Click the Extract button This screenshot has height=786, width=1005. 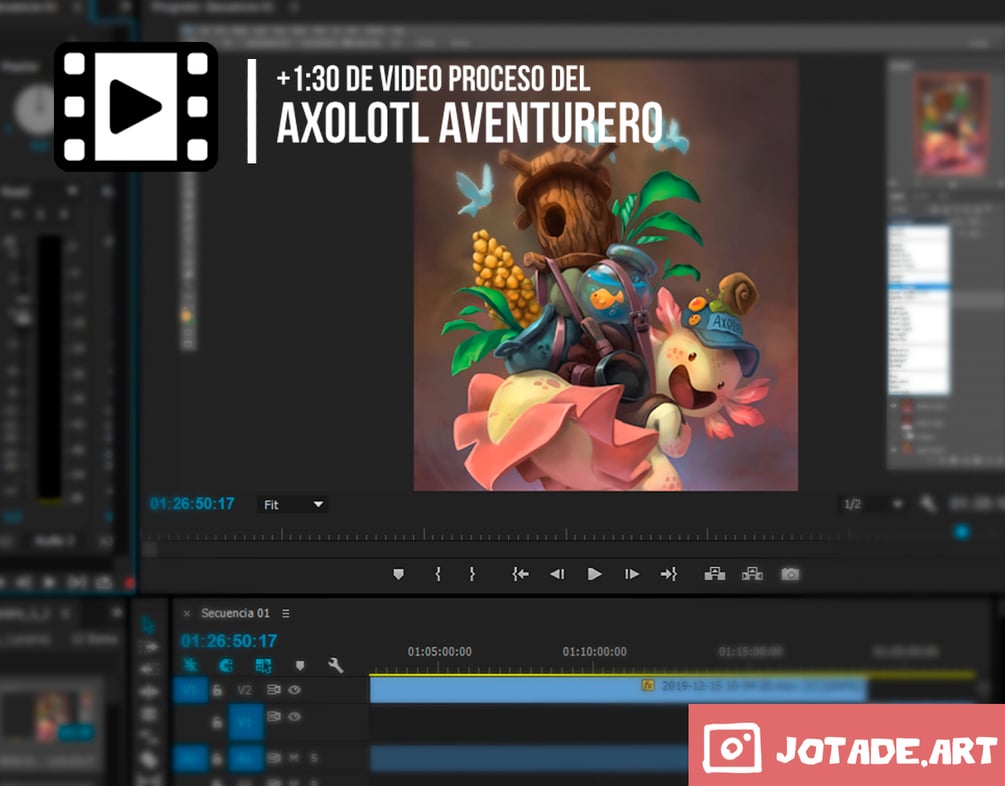coord(752,574)
